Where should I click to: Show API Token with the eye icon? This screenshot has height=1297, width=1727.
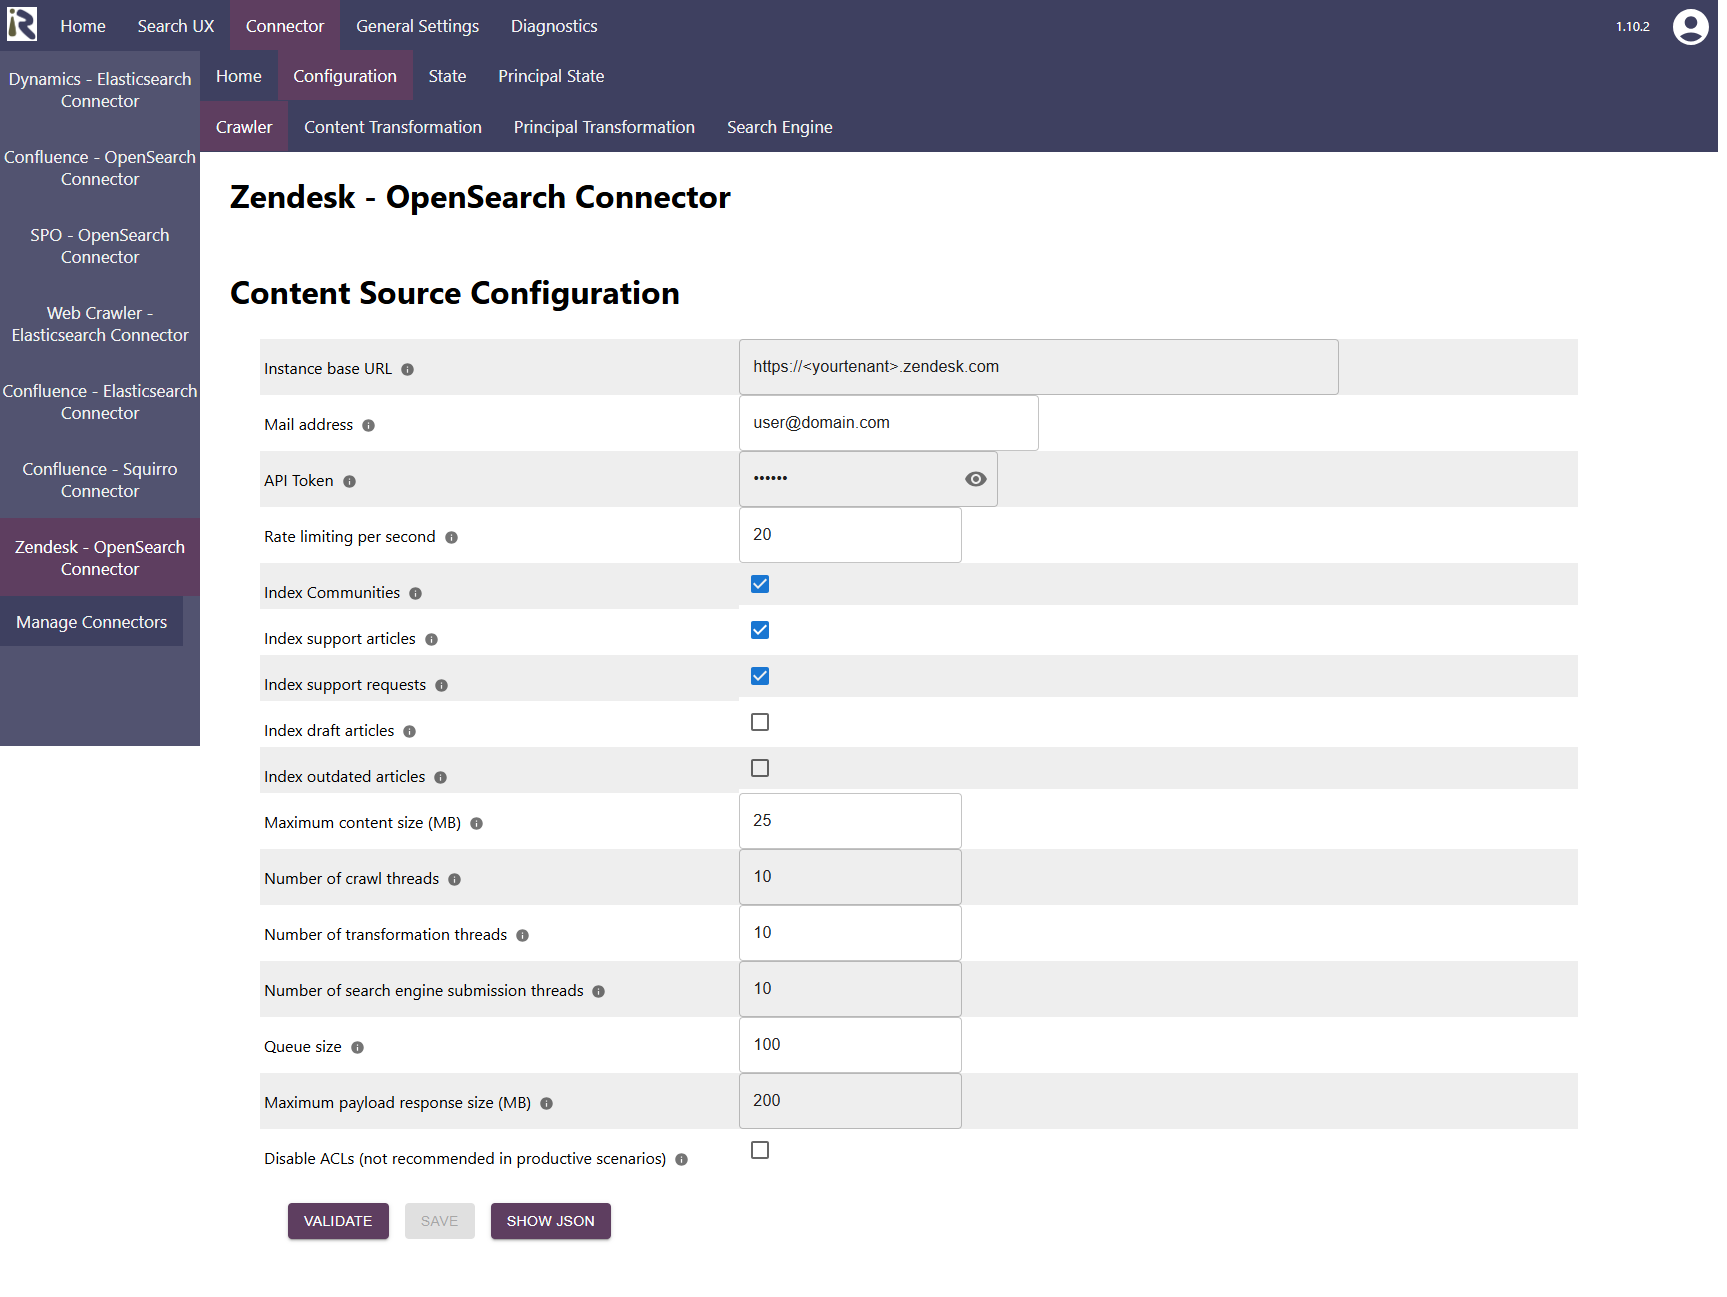975,479
